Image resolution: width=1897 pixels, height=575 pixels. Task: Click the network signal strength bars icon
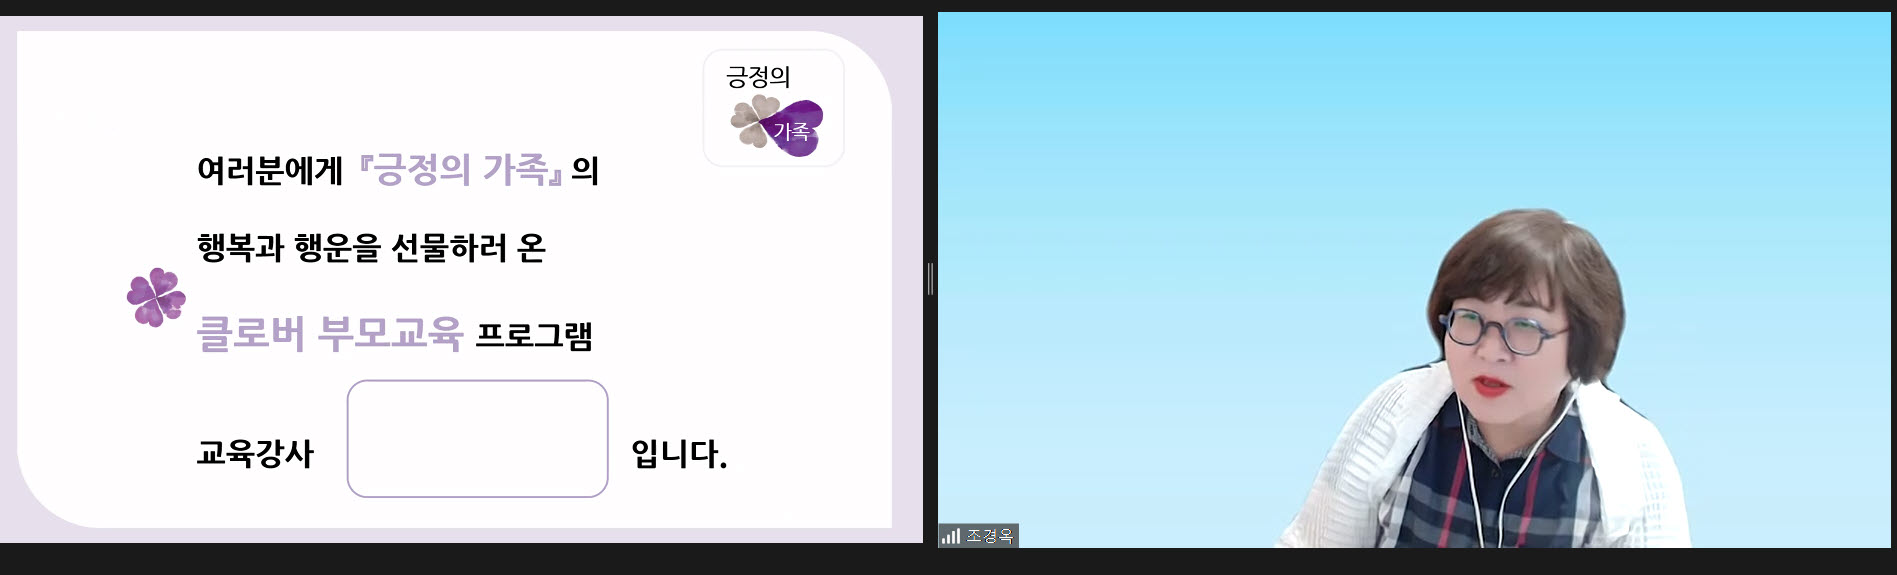(x=950, y=536)
